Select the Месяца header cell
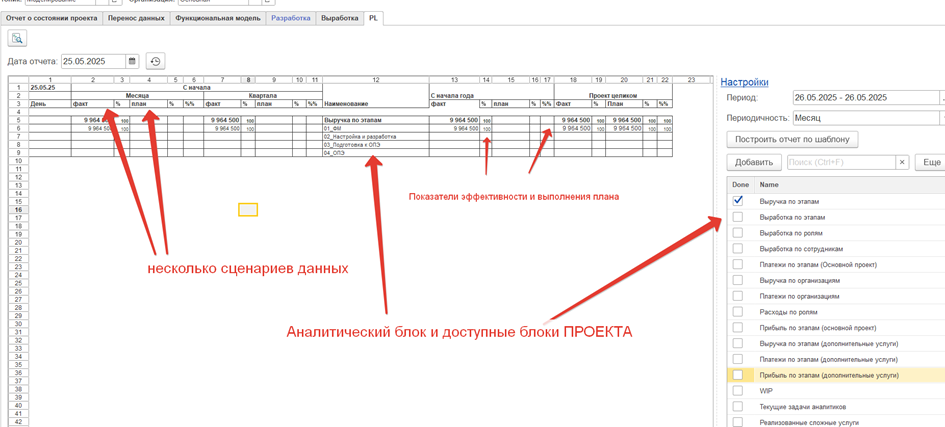Viewport: 945px width, 427px height. pos(137,95)
